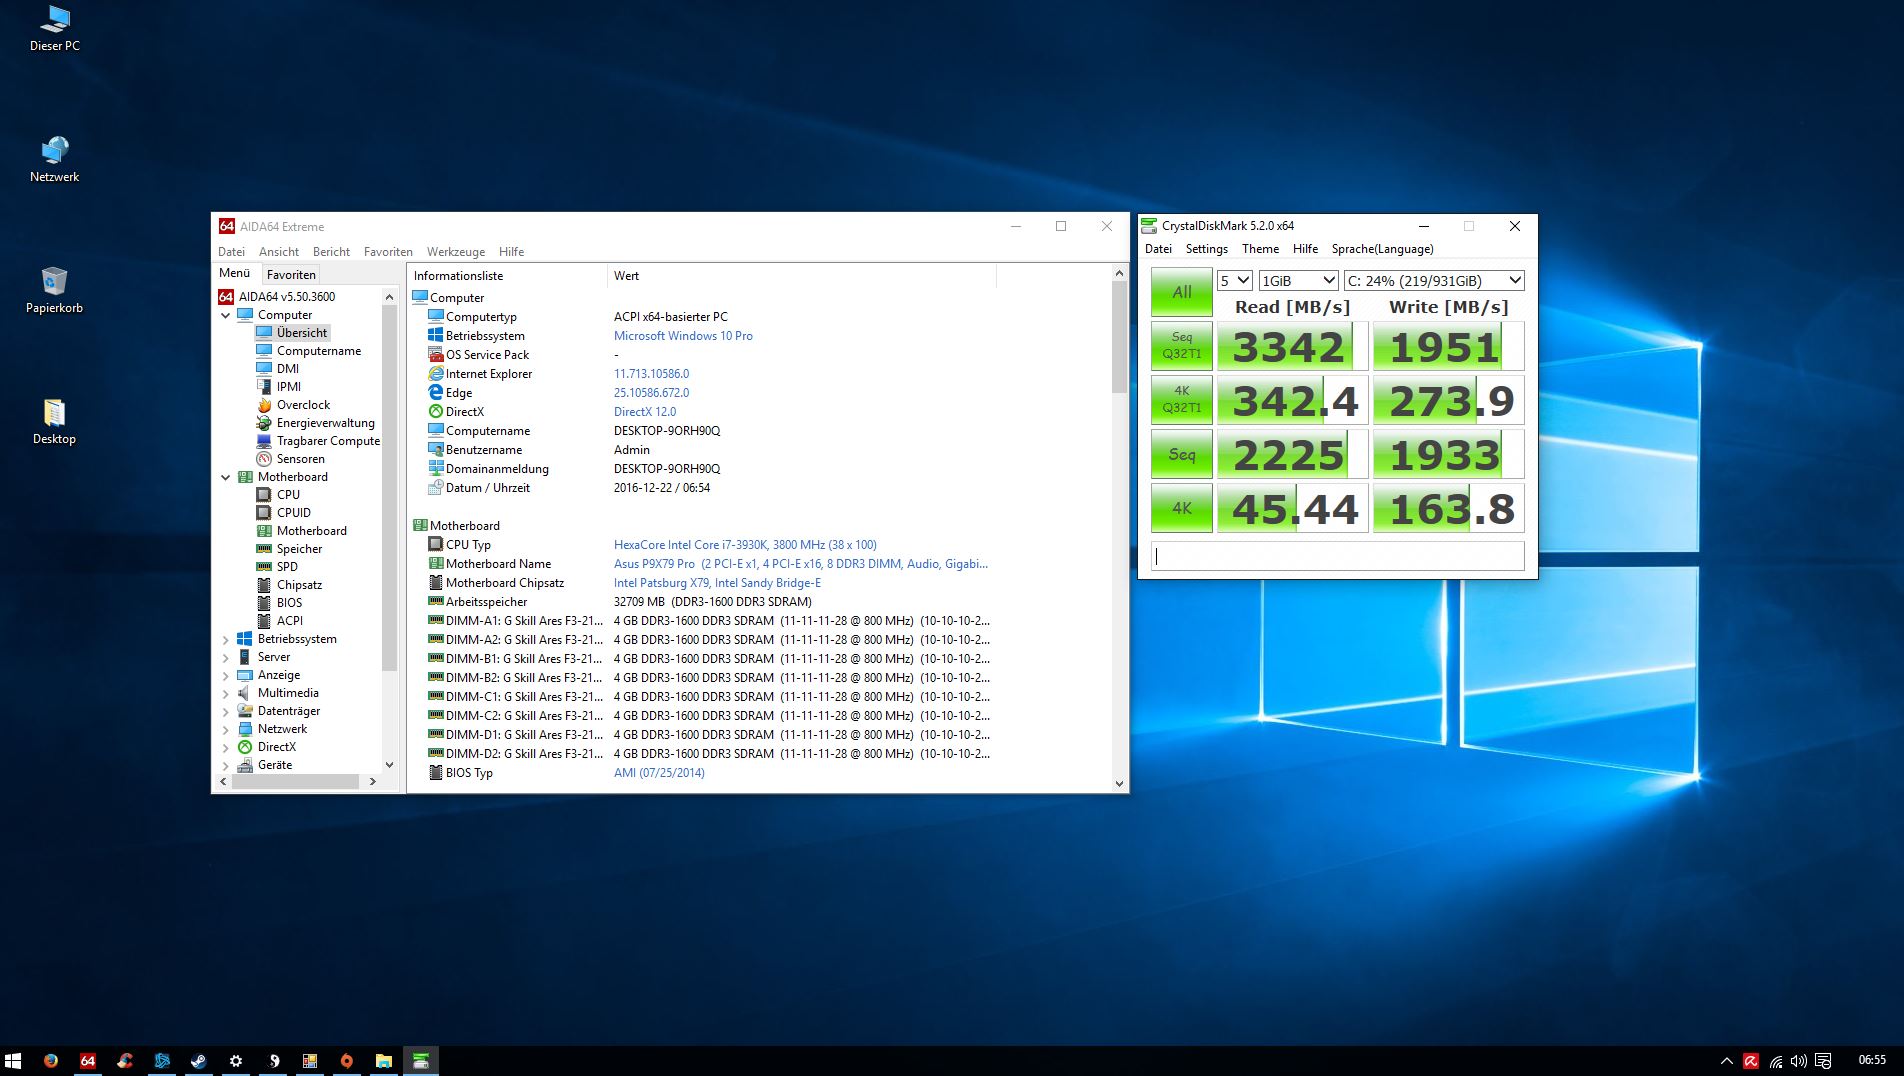Expand the Multimedia tree node
This screenshot has height=1076, width=1904.
226,693
